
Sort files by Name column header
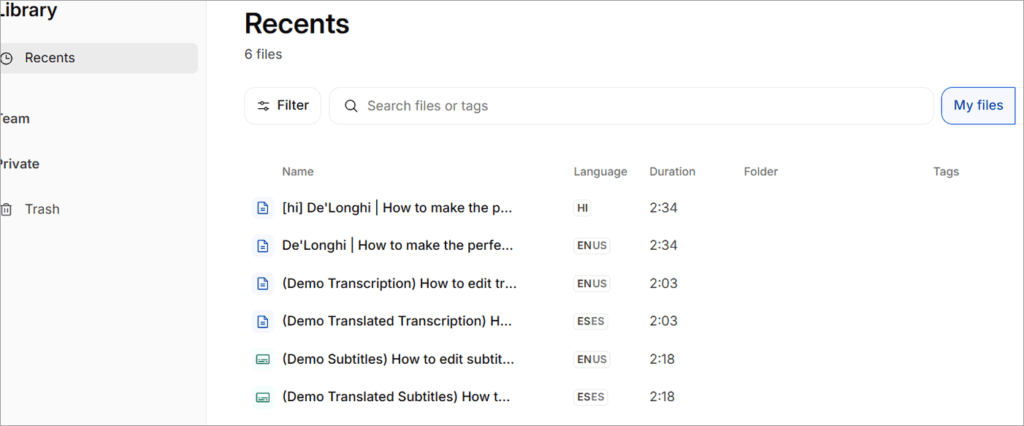coord(298,172)
